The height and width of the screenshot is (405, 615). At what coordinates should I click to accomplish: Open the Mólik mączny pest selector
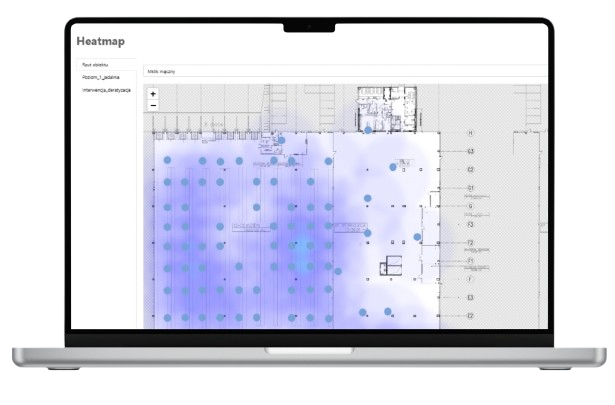(345, 71)
